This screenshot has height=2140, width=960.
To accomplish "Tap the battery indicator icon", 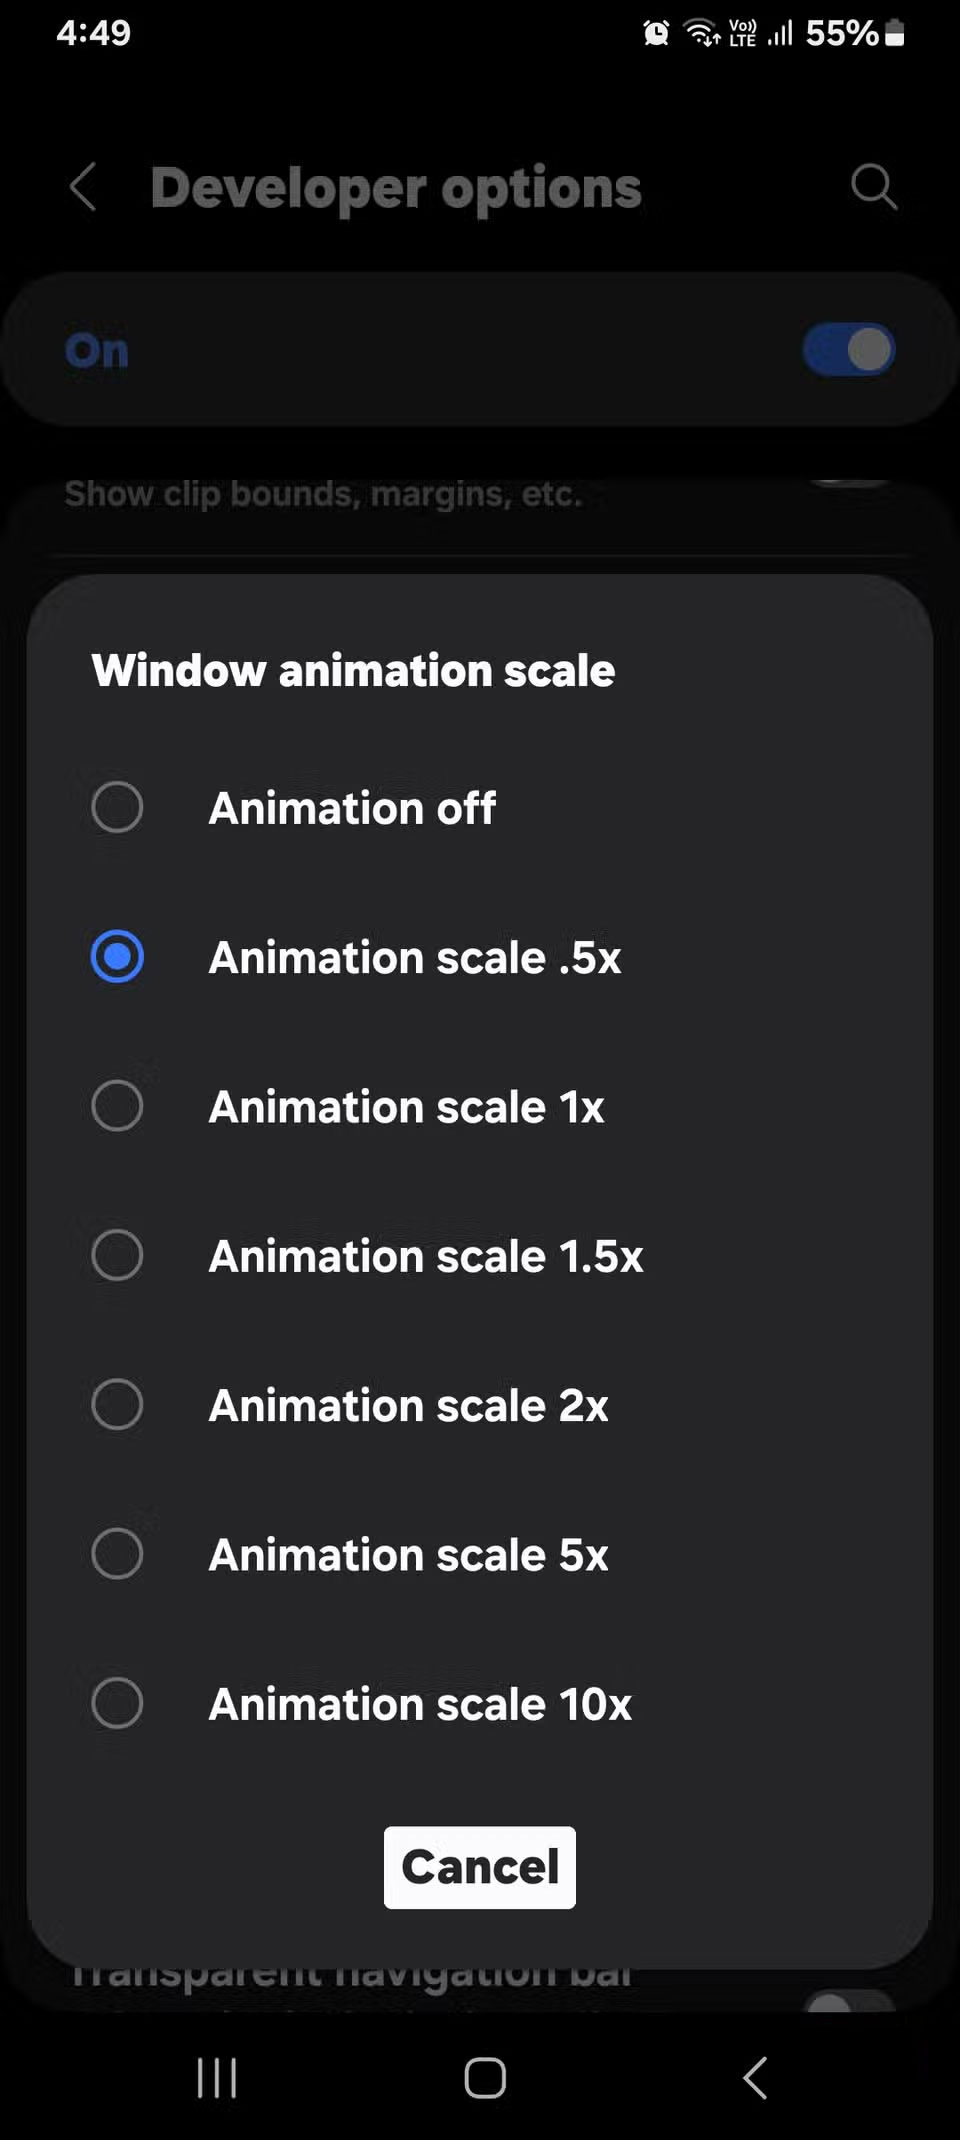I will coord(896,34).
